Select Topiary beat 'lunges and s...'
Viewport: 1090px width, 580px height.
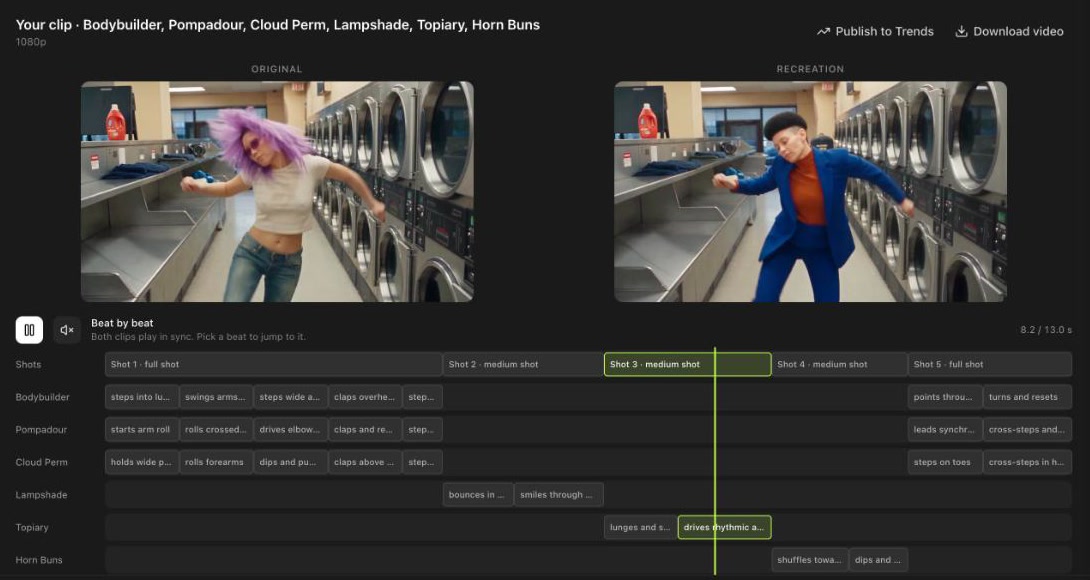[641, 527]
